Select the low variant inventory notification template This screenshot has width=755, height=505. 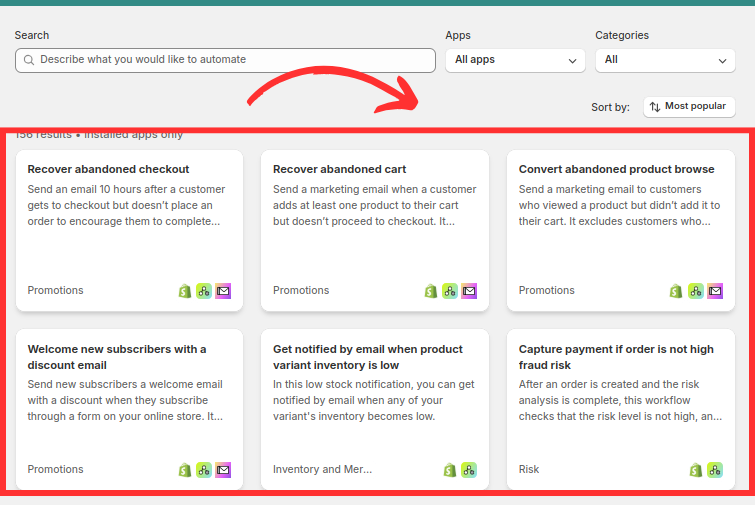click(367, 356)
